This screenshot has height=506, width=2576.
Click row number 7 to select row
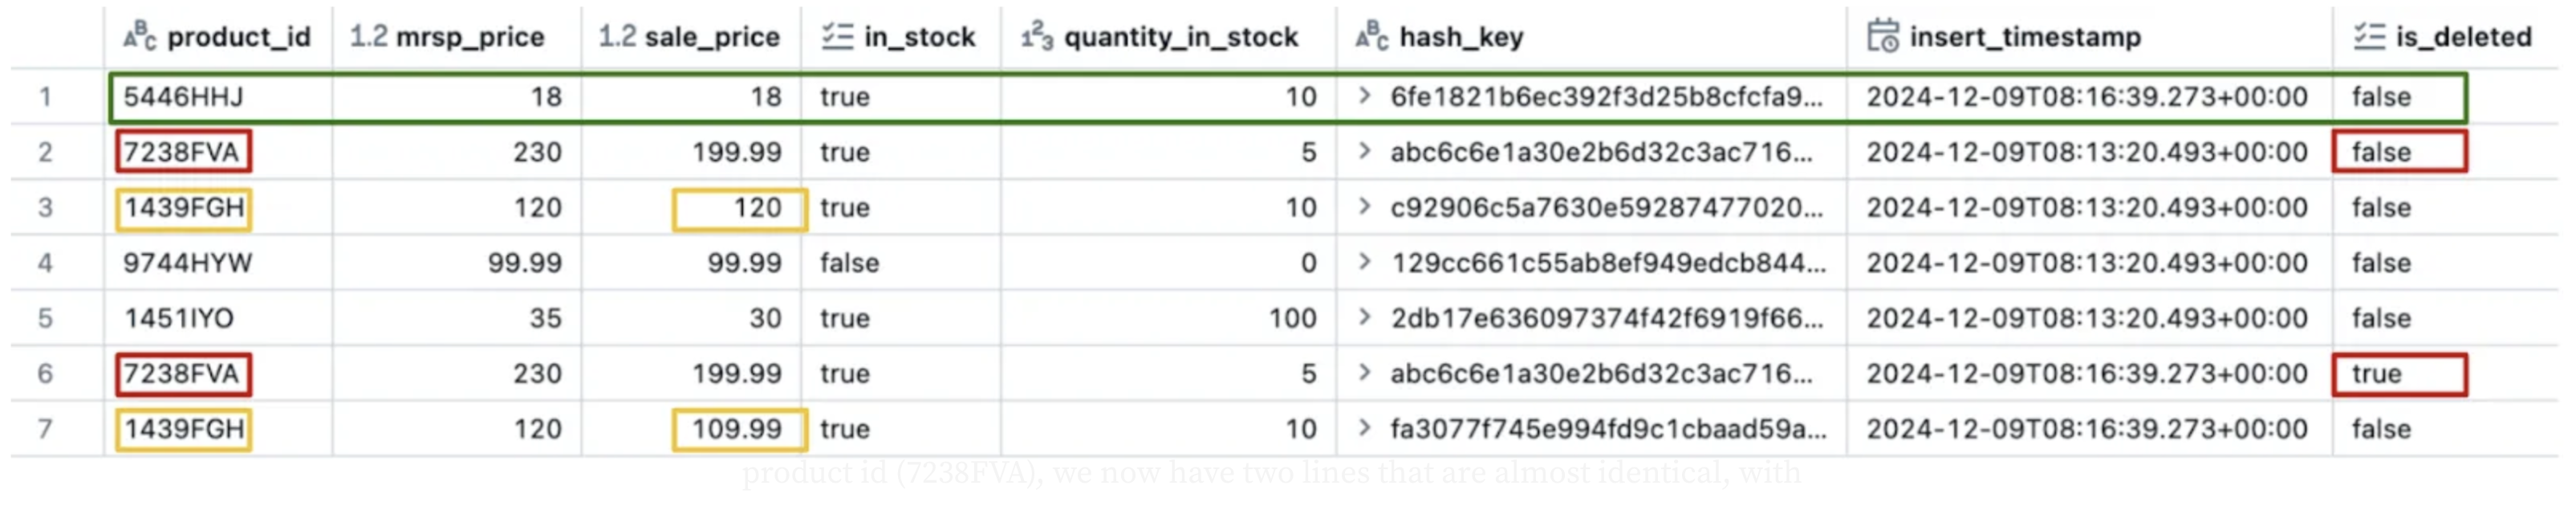pos(45,429)
